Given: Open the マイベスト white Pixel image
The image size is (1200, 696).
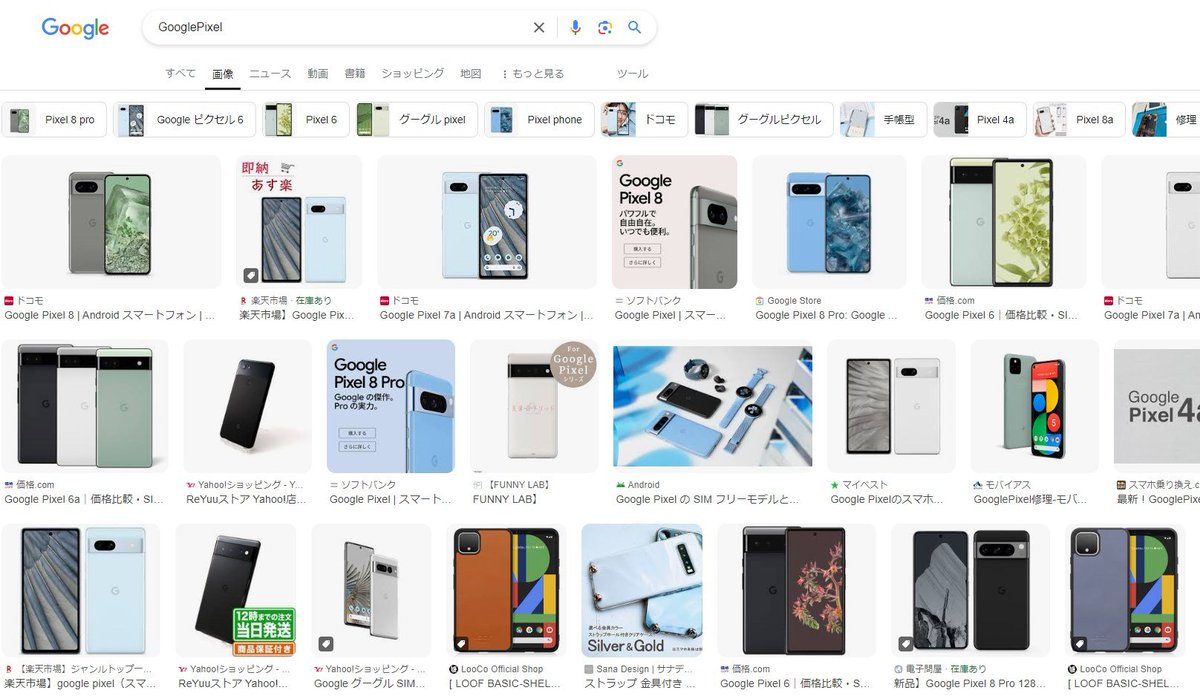Looking at the screenshot, I should [892, 406].
